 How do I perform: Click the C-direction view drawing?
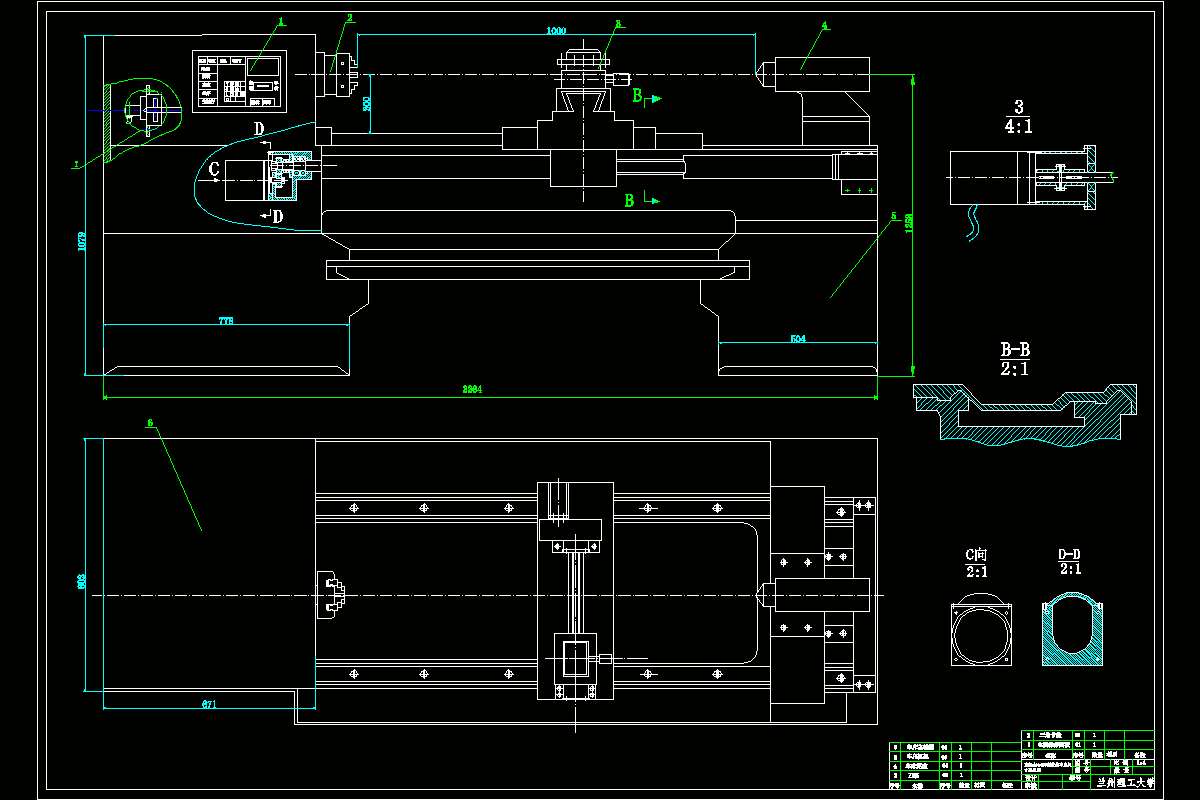[x=981, y=628]
